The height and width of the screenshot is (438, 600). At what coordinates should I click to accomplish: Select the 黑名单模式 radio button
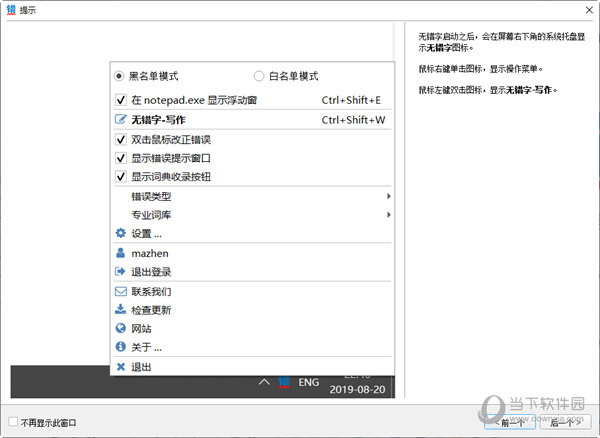[x=119, y=76]
